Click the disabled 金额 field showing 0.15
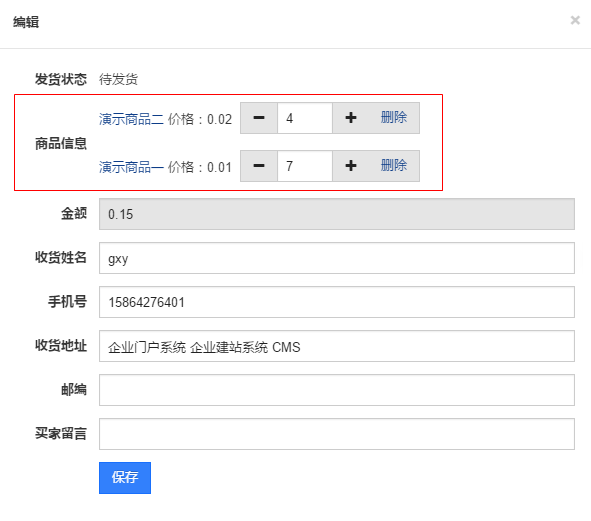Screen dimensions: 591x521 tap(337, 214)
